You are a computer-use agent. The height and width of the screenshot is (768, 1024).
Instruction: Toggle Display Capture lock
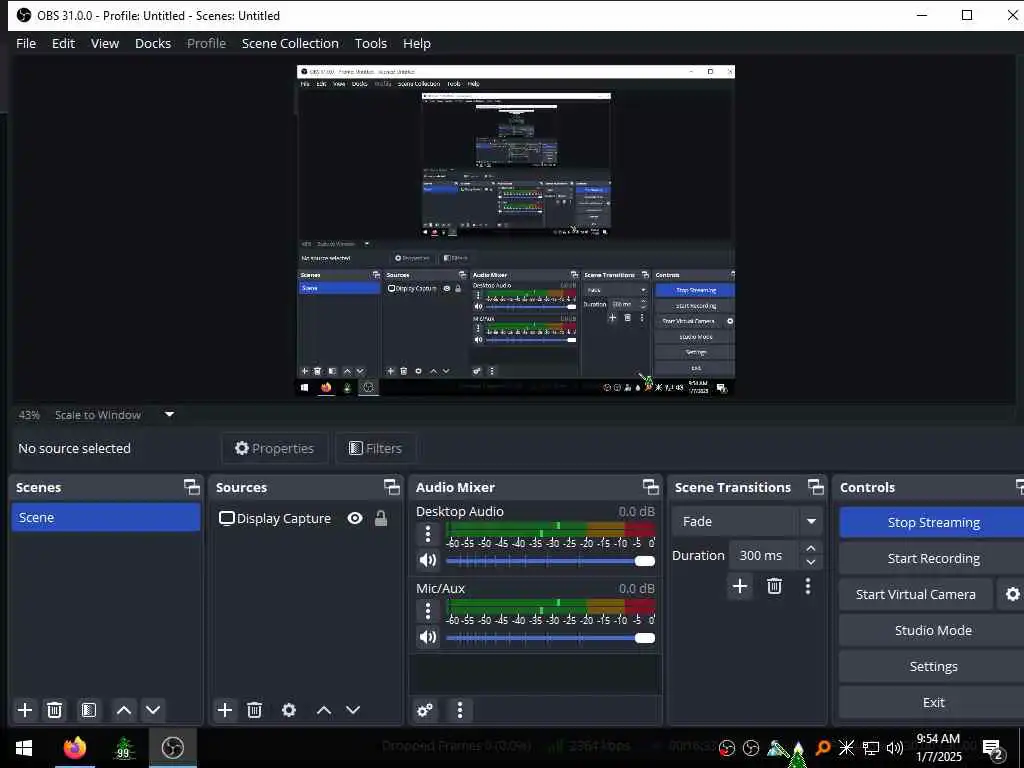tap(381, 518)
